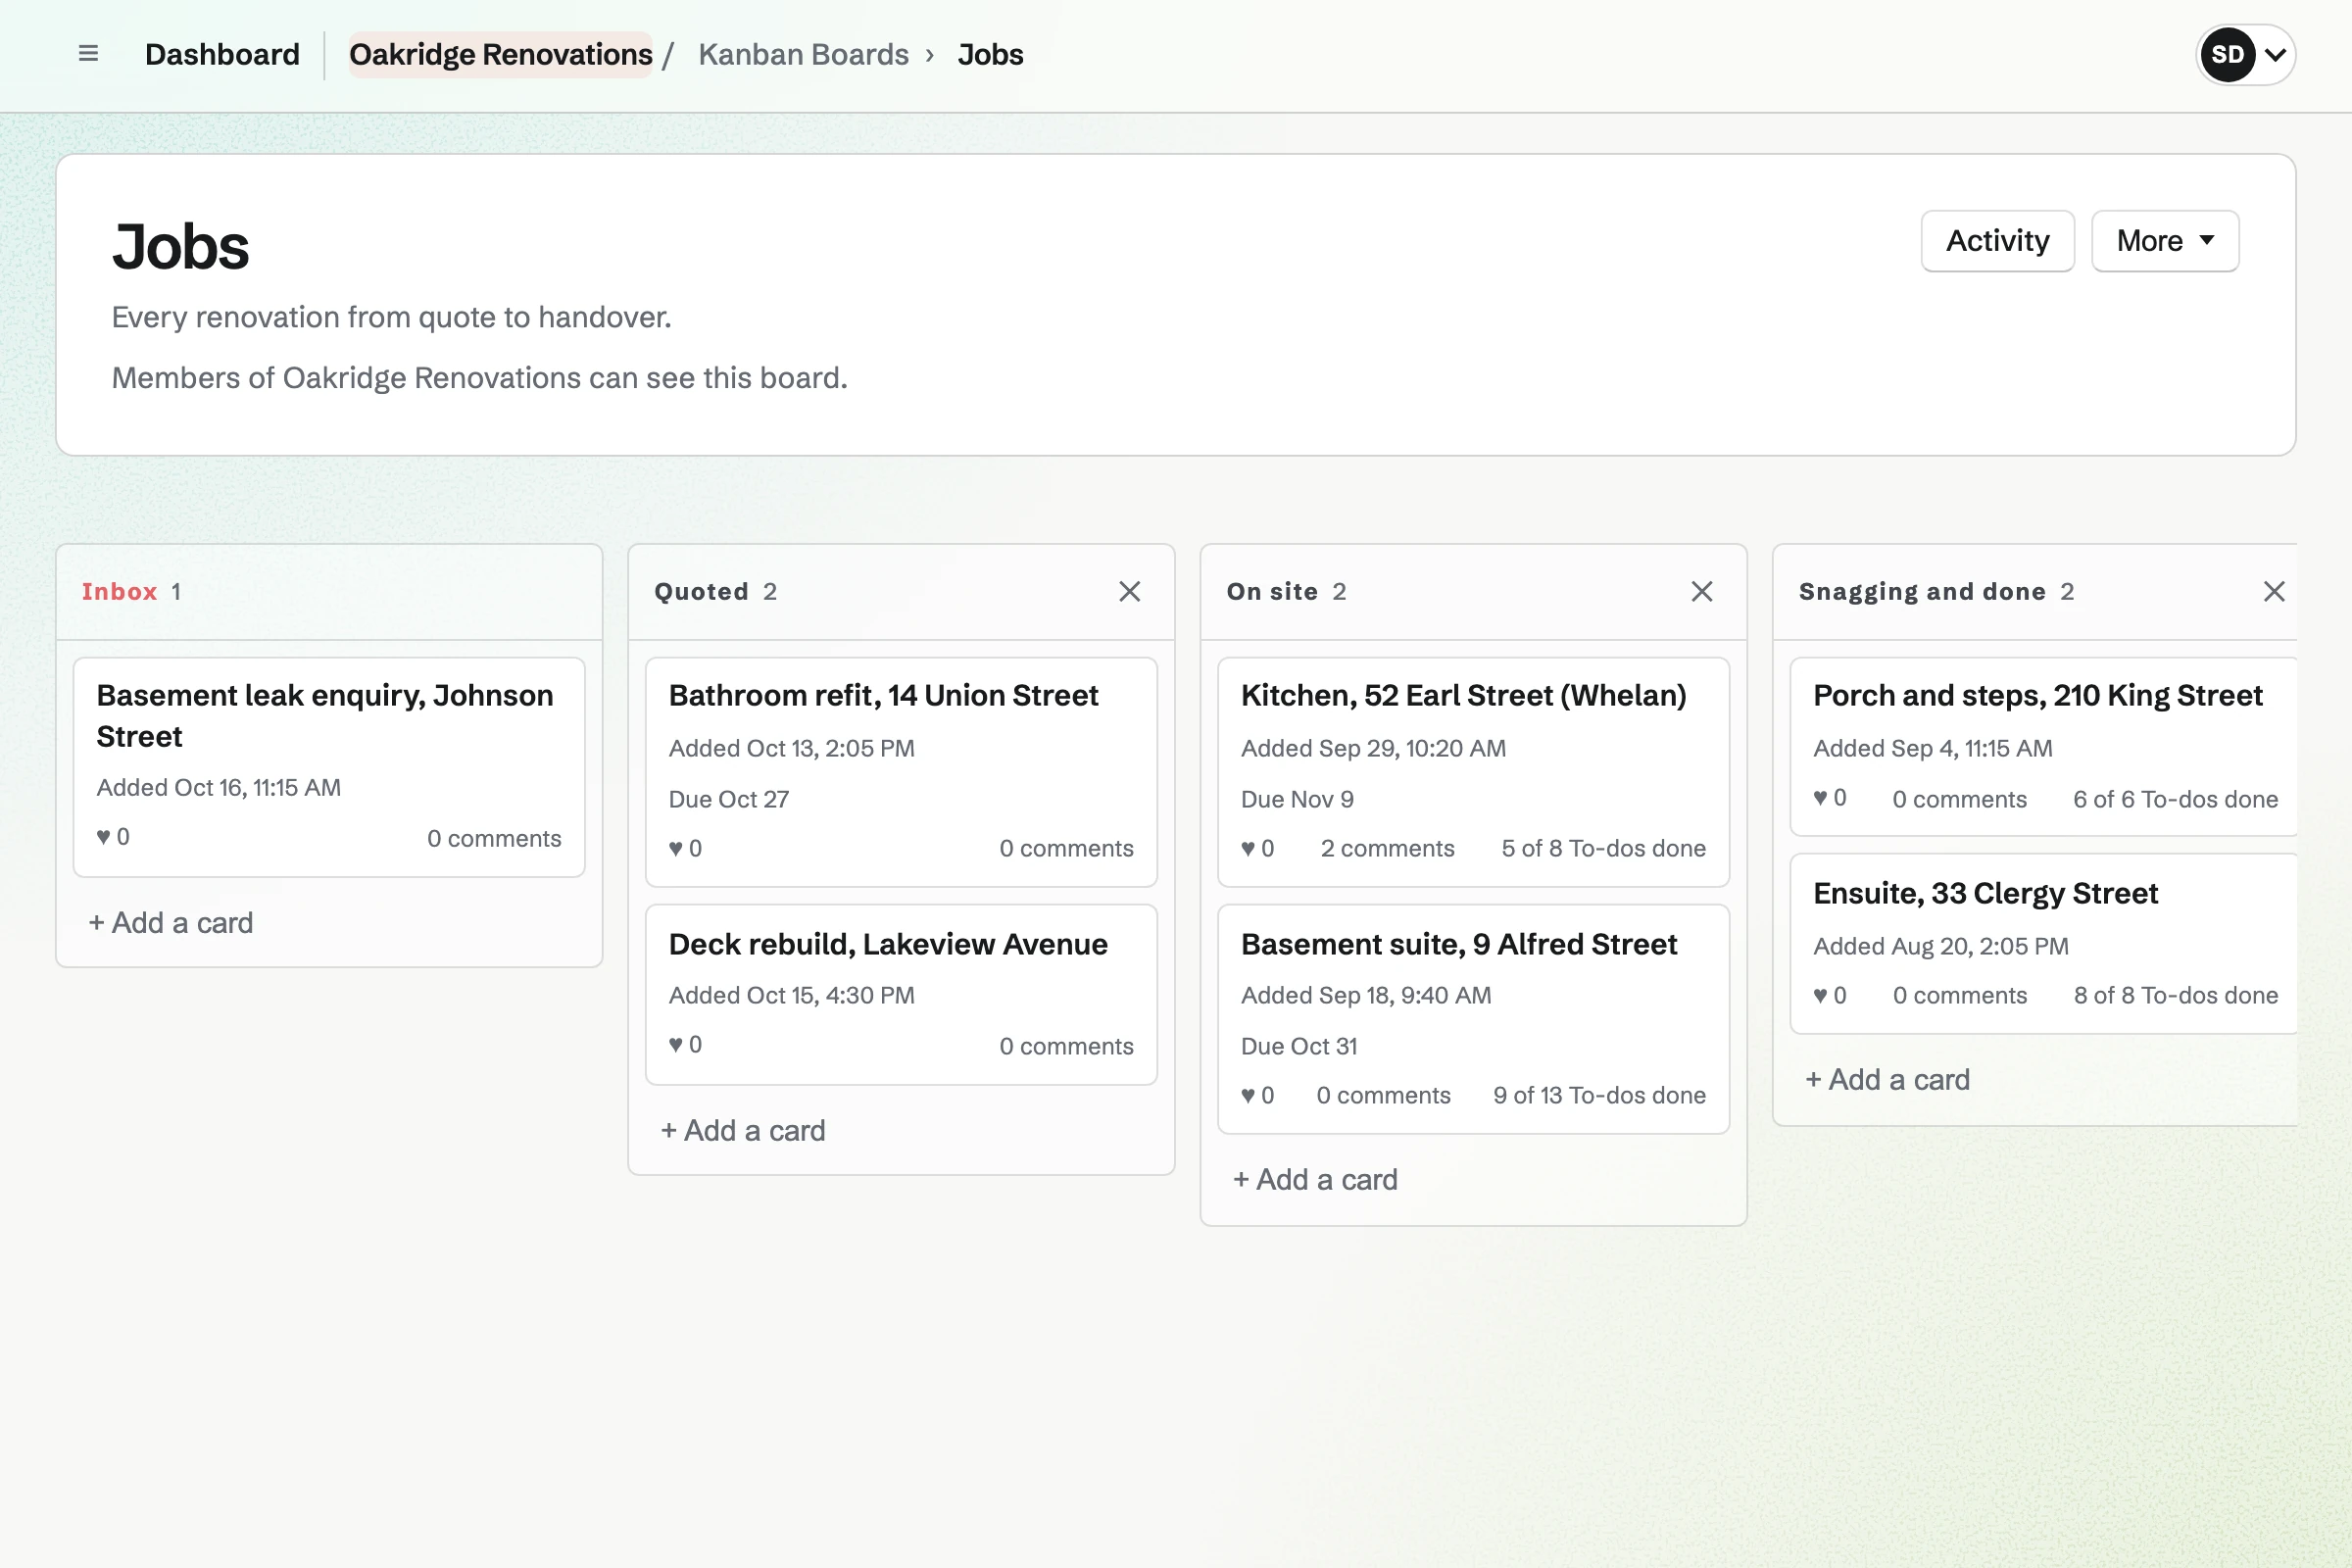
Task: Click 'Due Oct 27' on Bathroom refit
Action: (x=728, y=799)
